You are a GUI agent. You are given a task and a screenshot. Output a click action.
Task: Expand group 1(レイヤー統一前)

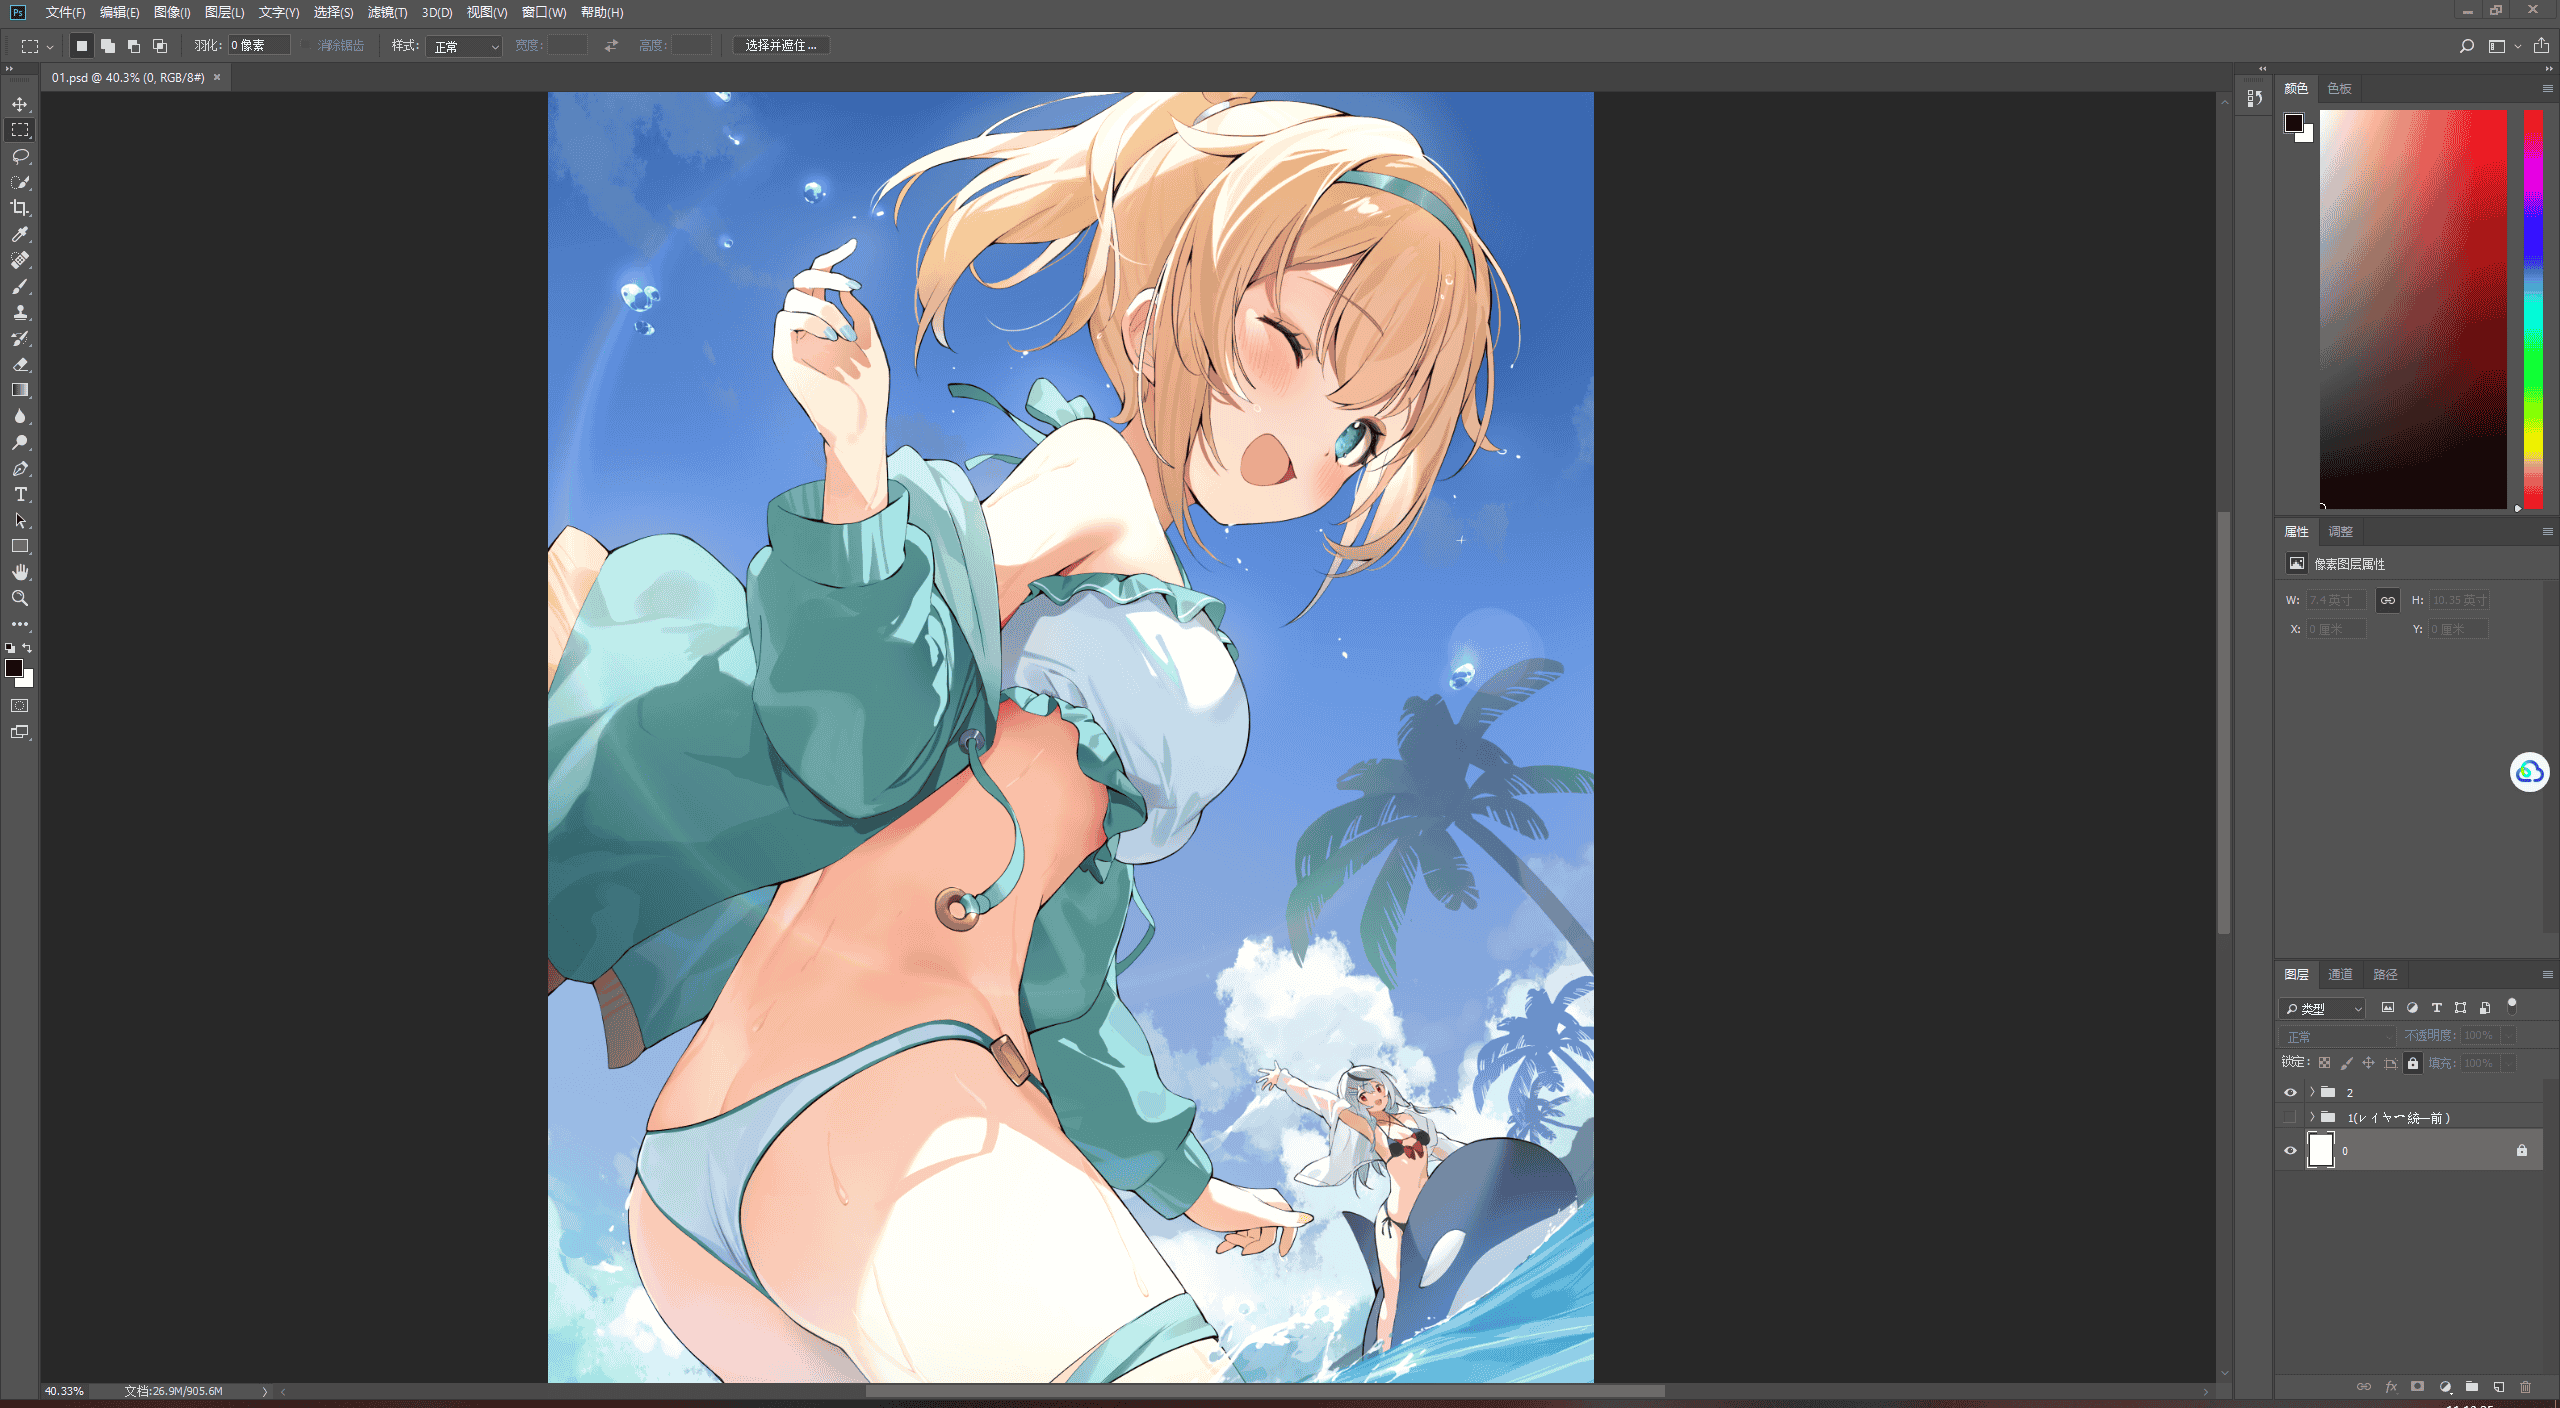(2312, 1117)
